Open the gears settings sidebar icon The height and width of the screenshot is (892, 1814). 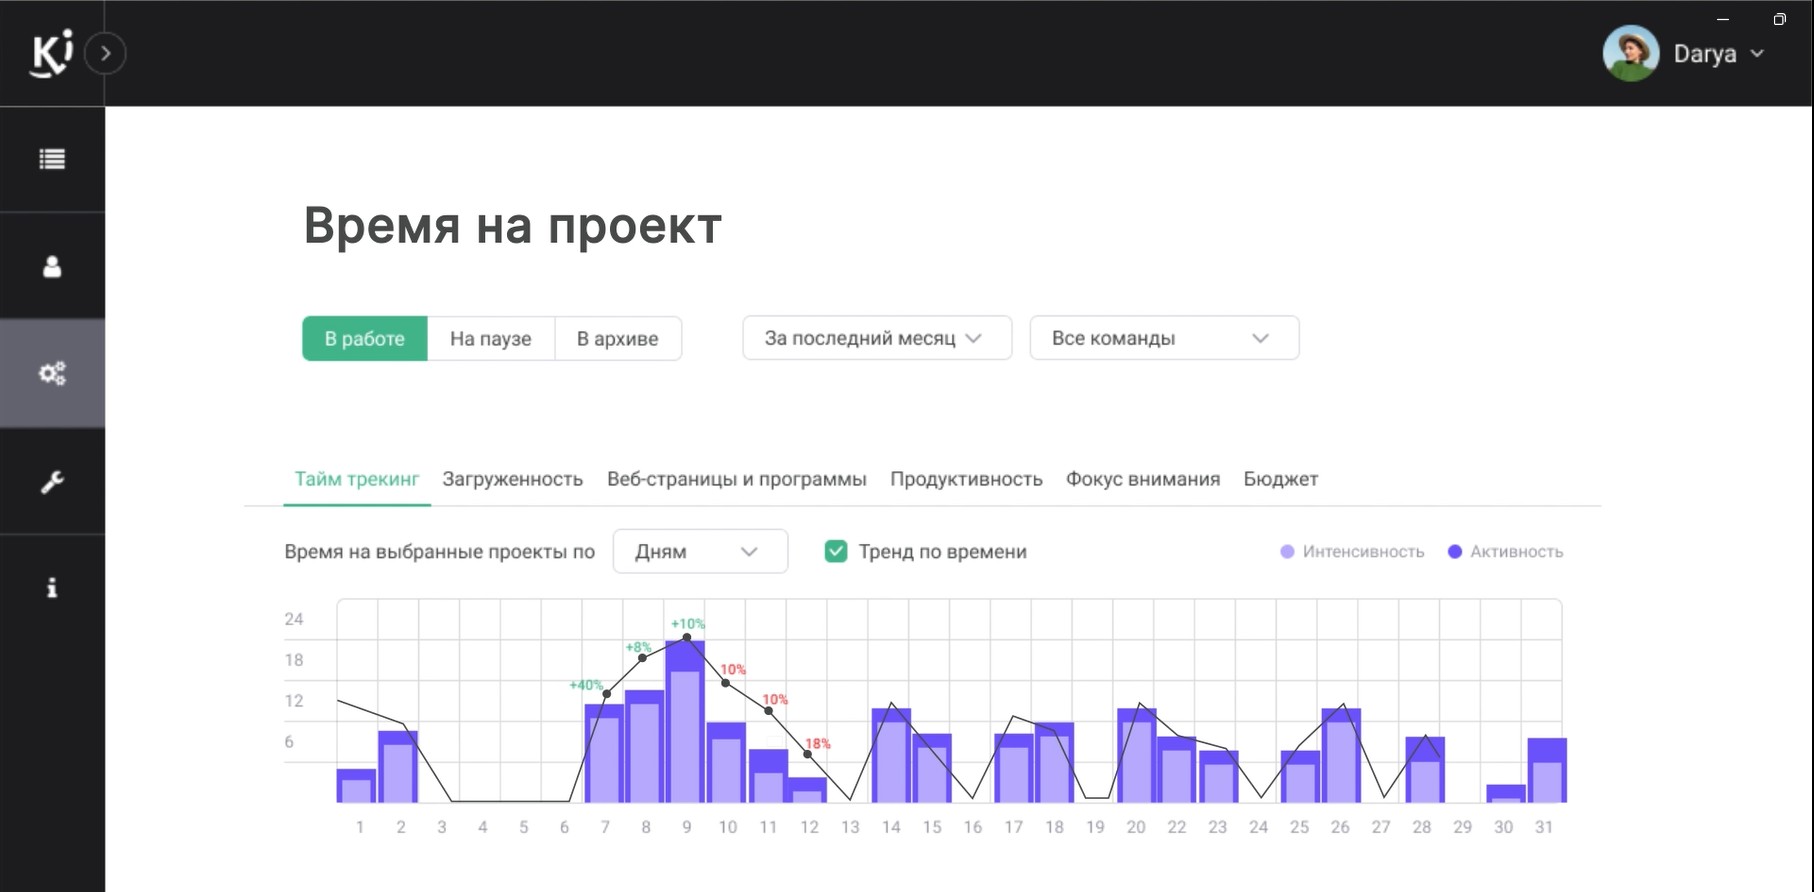pos(52,374)
